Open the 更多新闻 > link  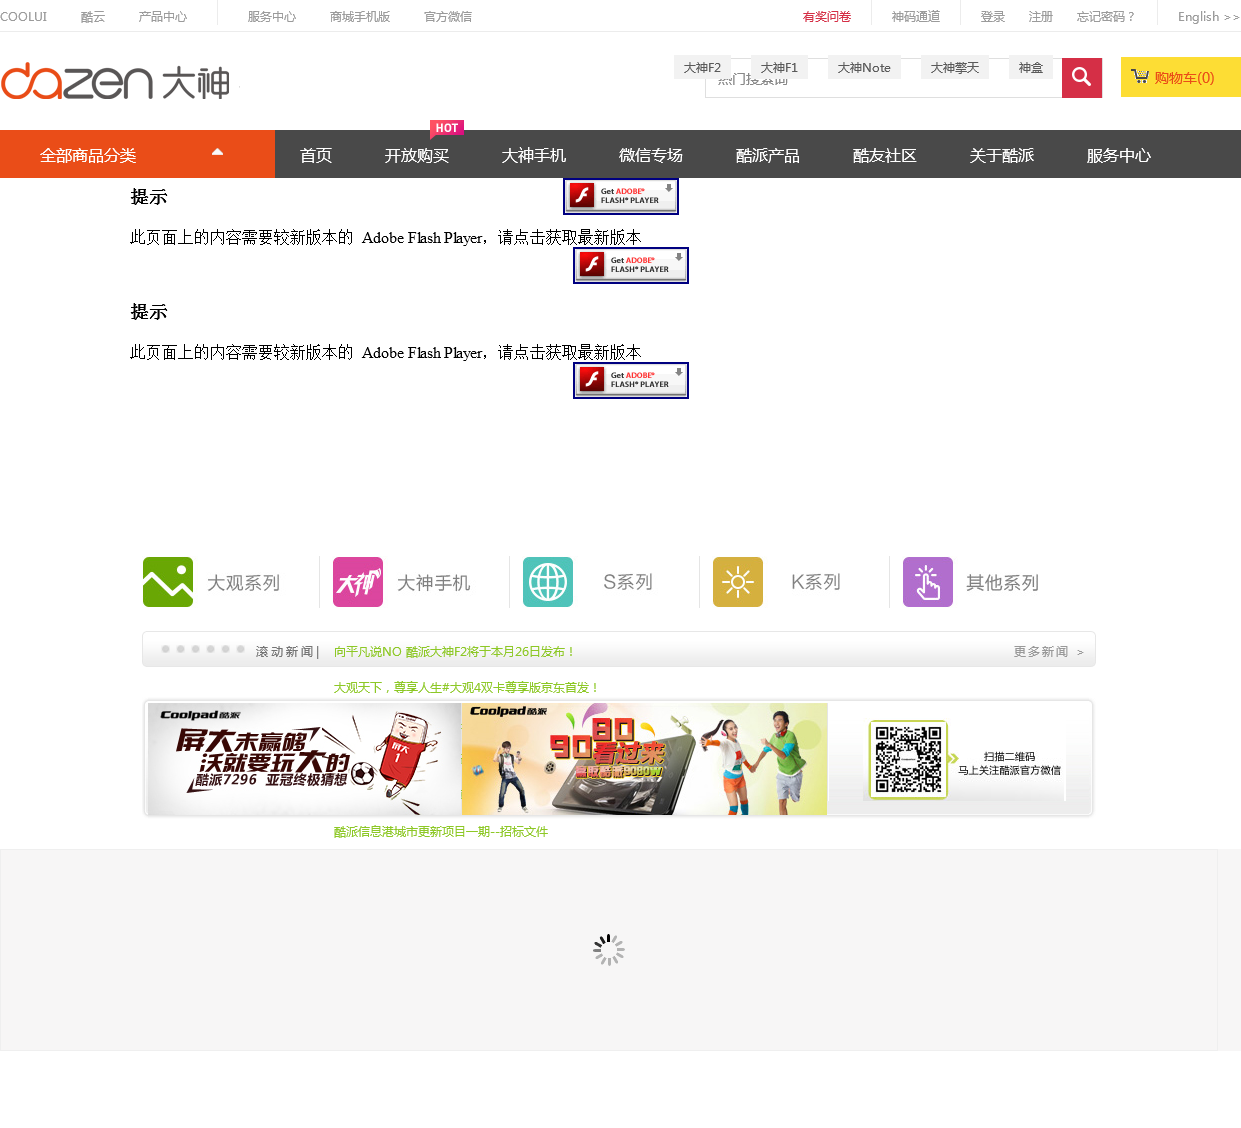point(1048,651)
